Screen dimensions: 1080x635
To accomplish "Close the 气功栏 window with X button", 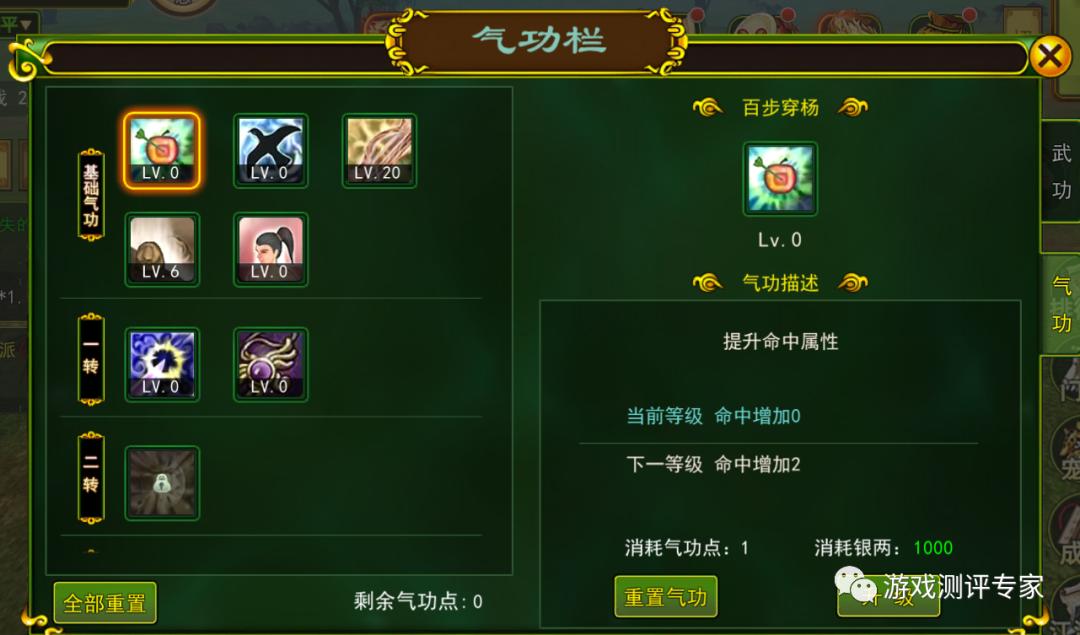I will [x=1050, y=56].
